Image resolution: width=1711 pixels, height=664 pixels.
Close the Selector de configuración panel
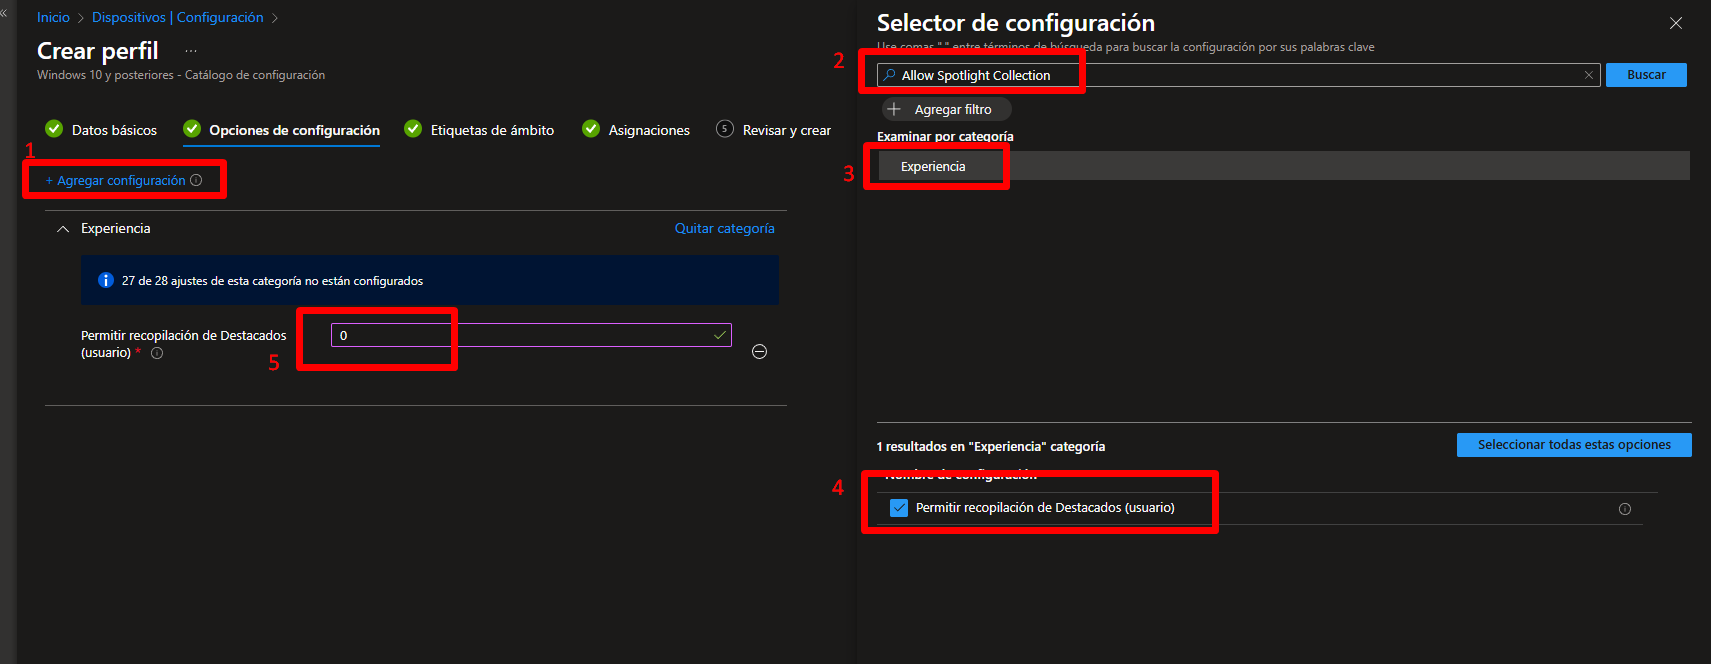(x=1675, y=23)
